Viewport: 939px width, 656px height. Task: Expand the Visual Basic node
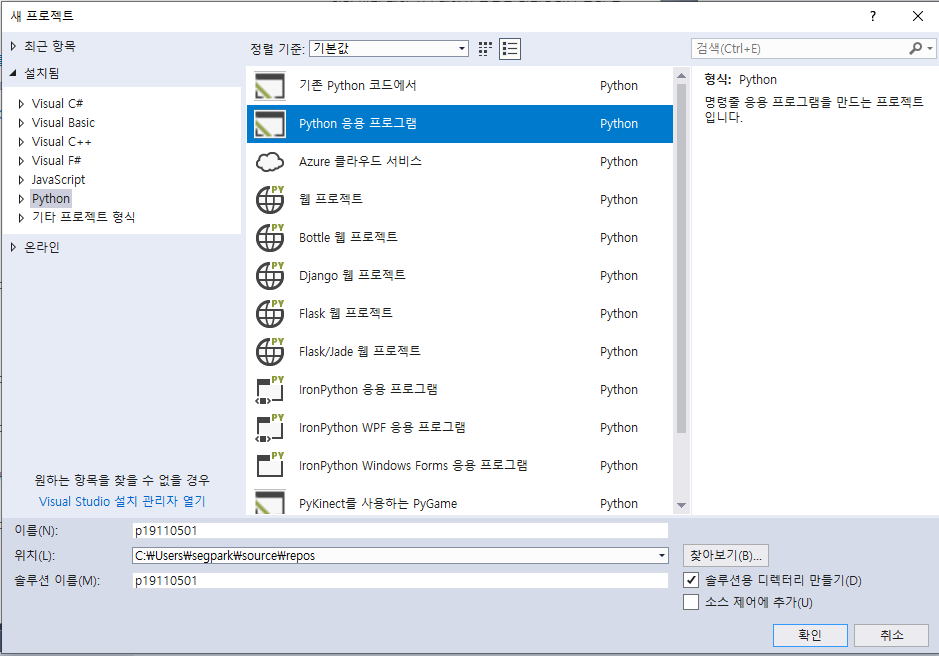tap(21, 123)
